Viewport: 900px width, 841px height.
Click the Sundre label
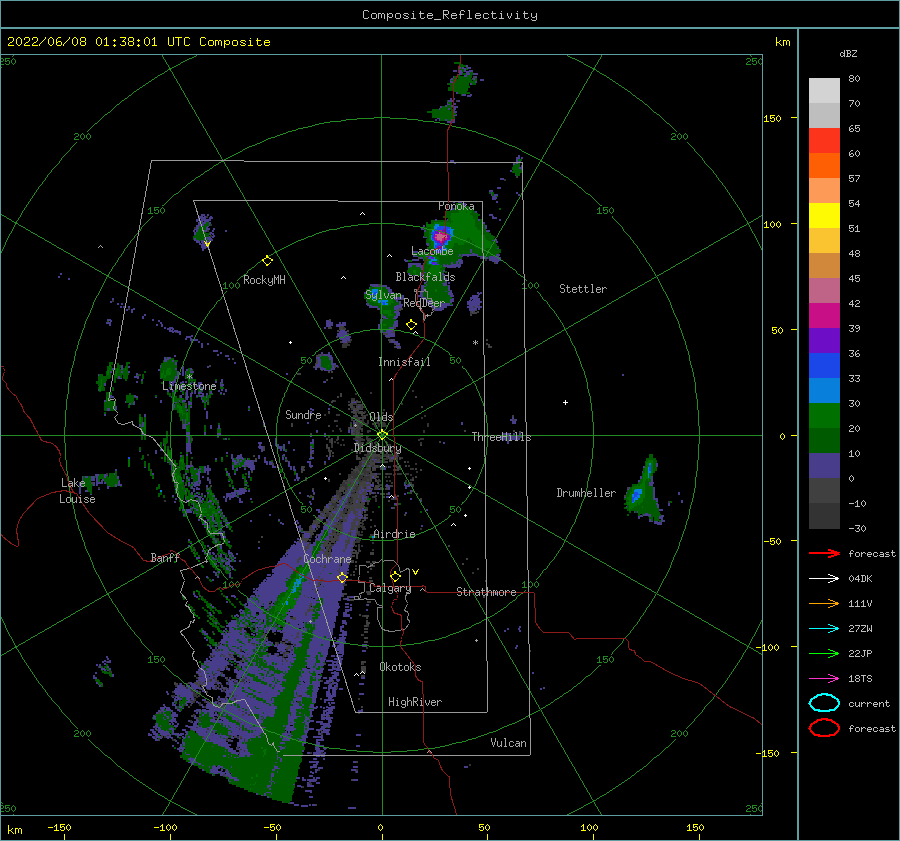click(303, 414)
